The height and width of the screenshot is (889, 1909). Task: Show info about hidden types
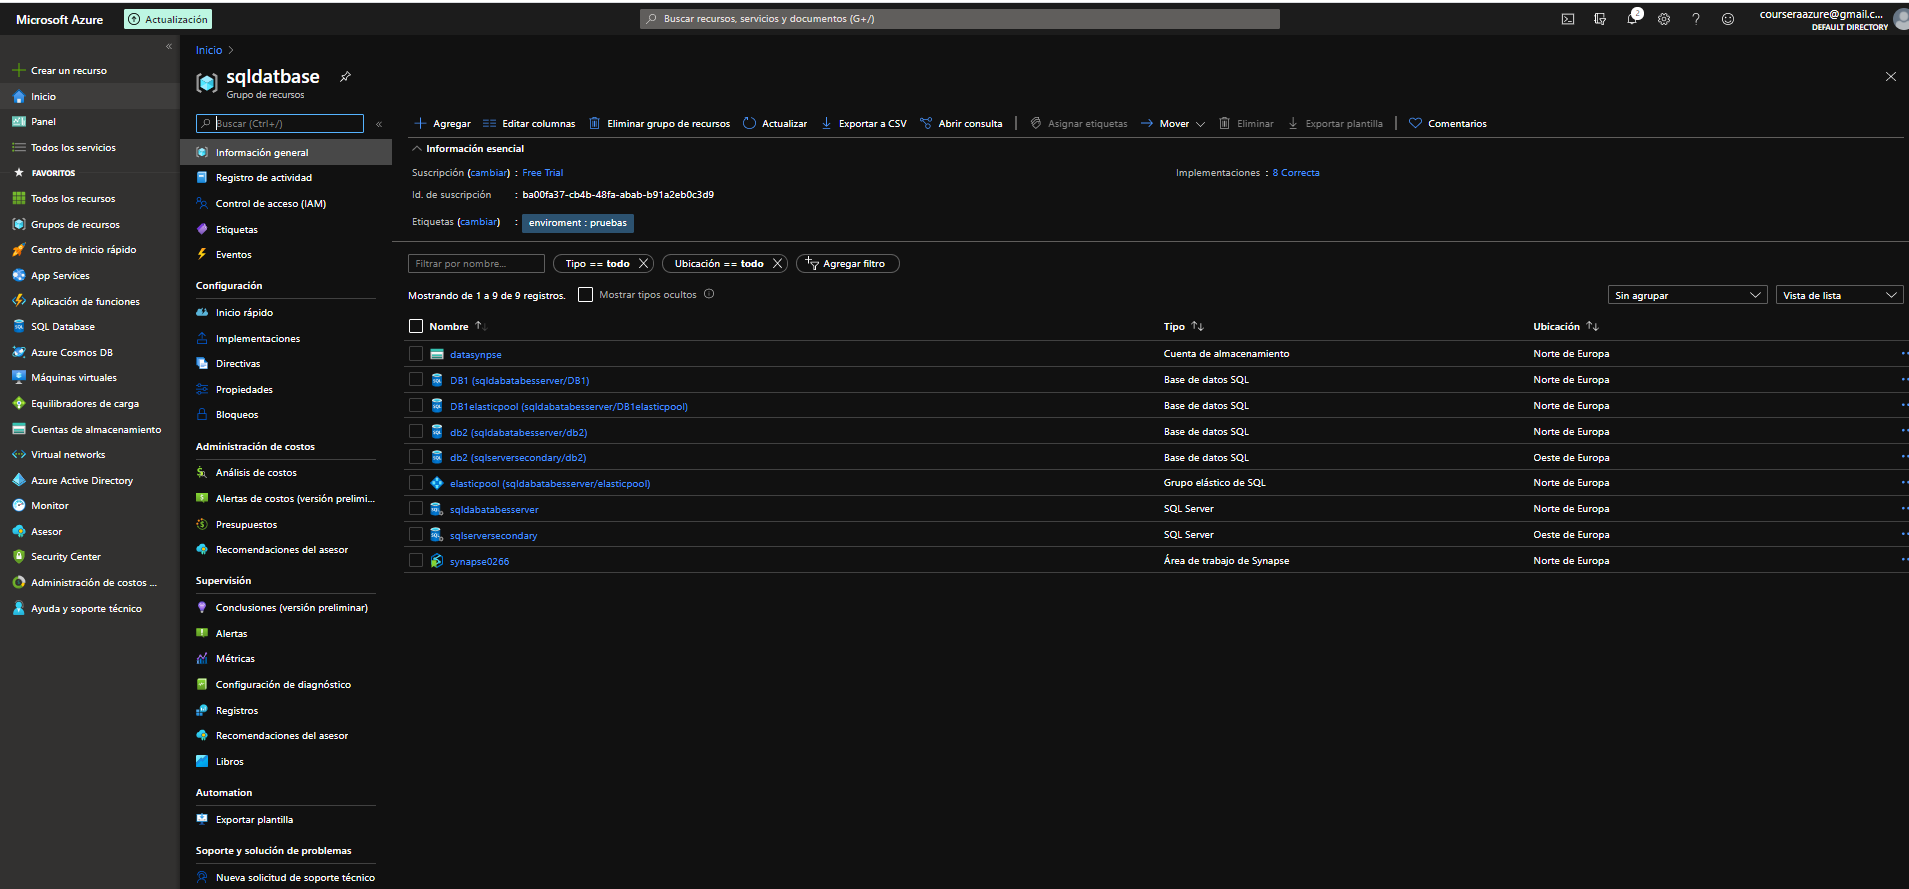pos(709,294)
